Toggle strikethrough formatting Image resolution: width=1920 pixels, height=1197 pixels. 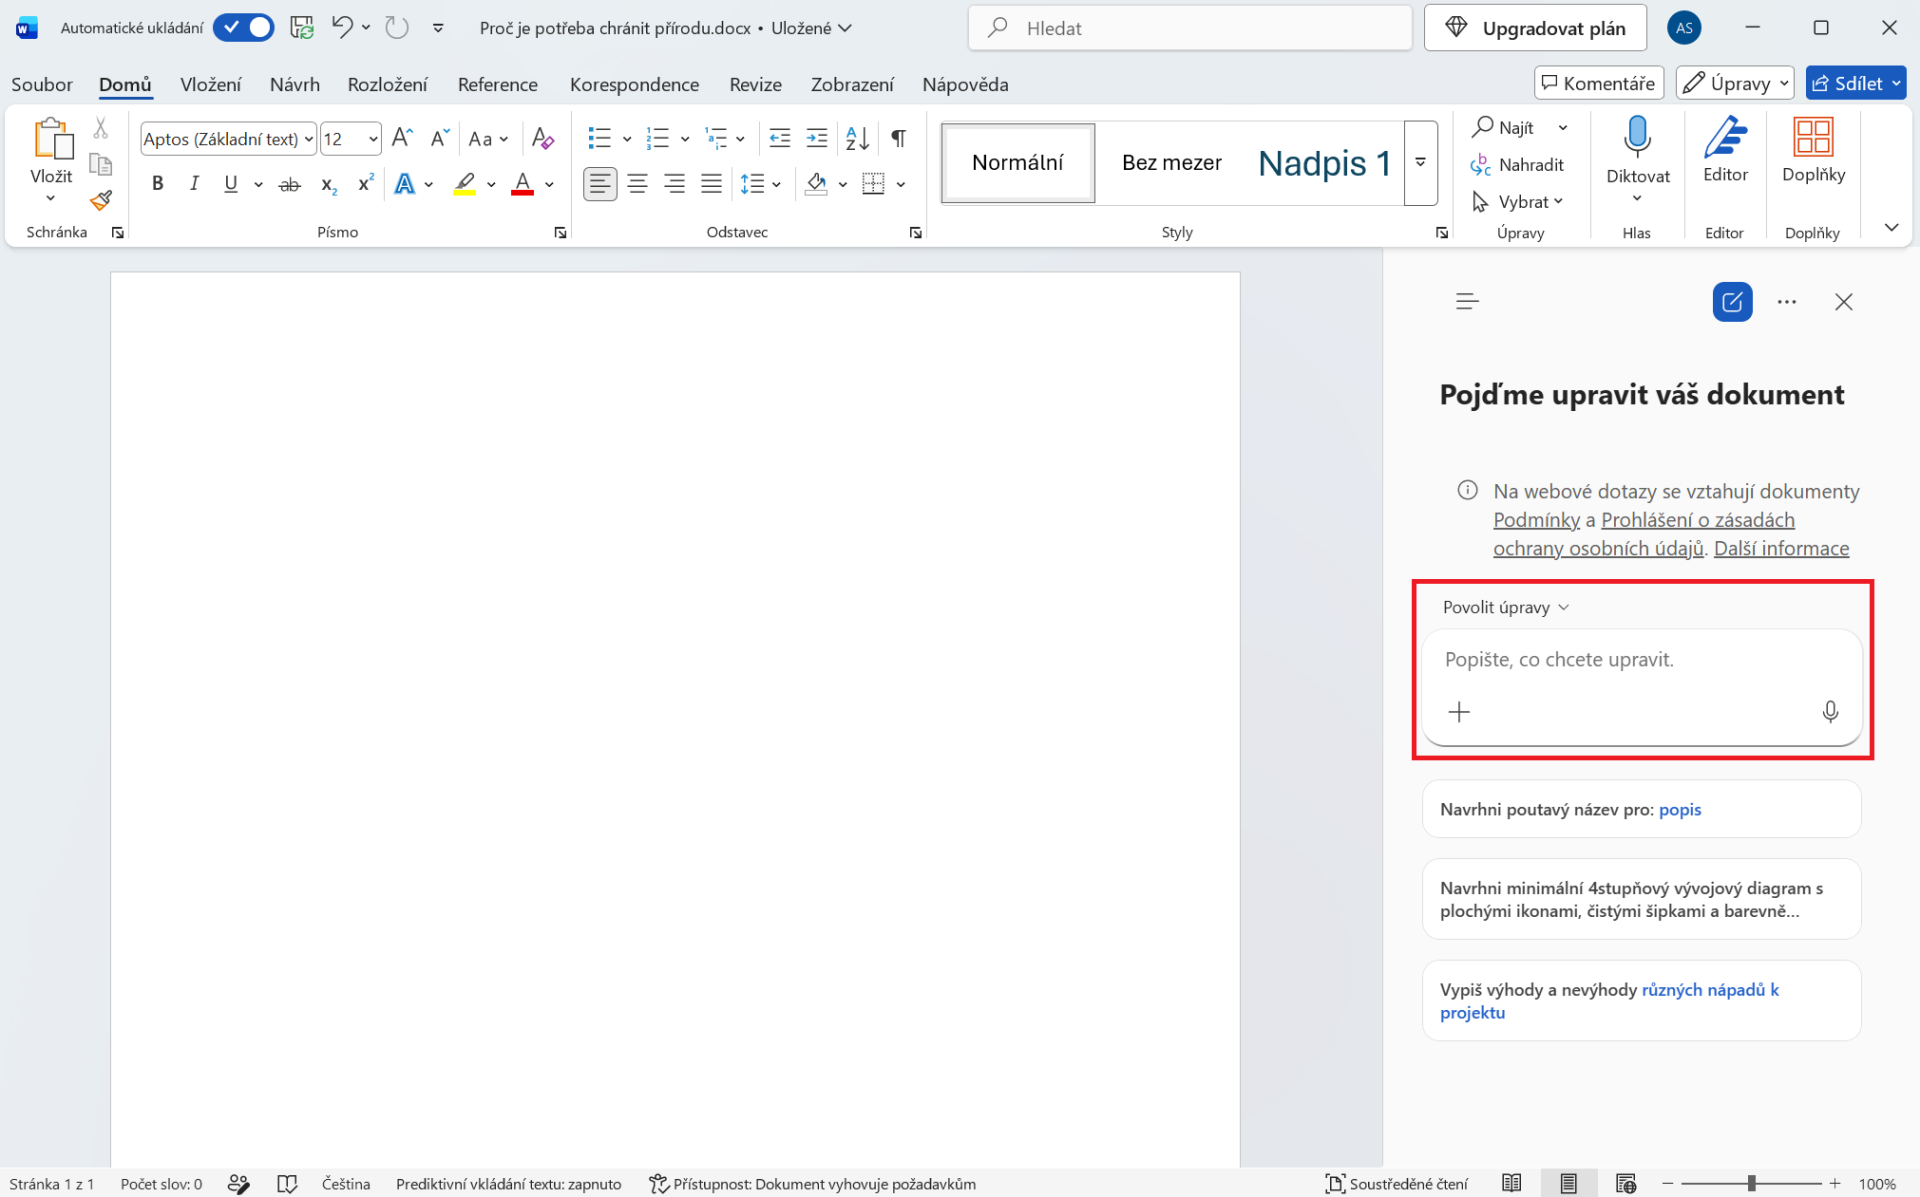(x=289, y=184)
